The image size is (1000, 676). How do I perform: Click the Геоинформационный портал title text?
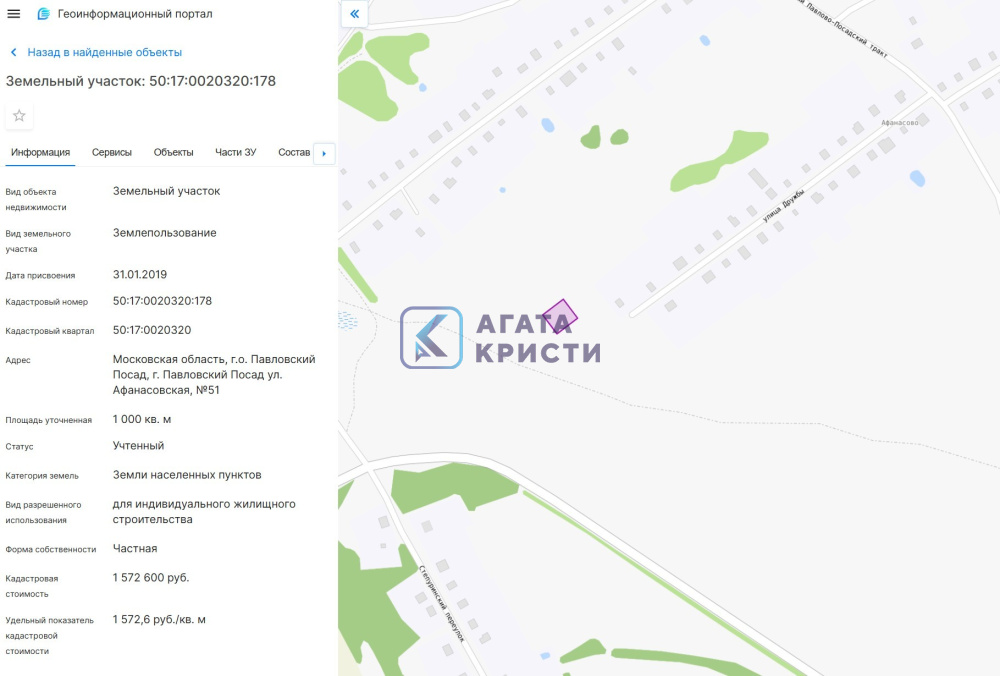point(135,14)
